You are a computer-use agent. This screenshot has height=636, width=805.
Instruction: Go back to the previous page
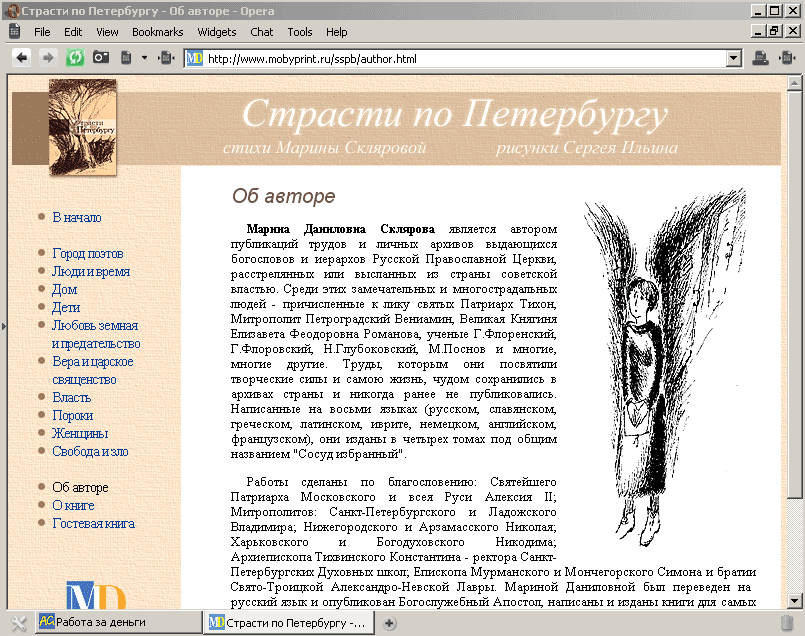(21, 57)
